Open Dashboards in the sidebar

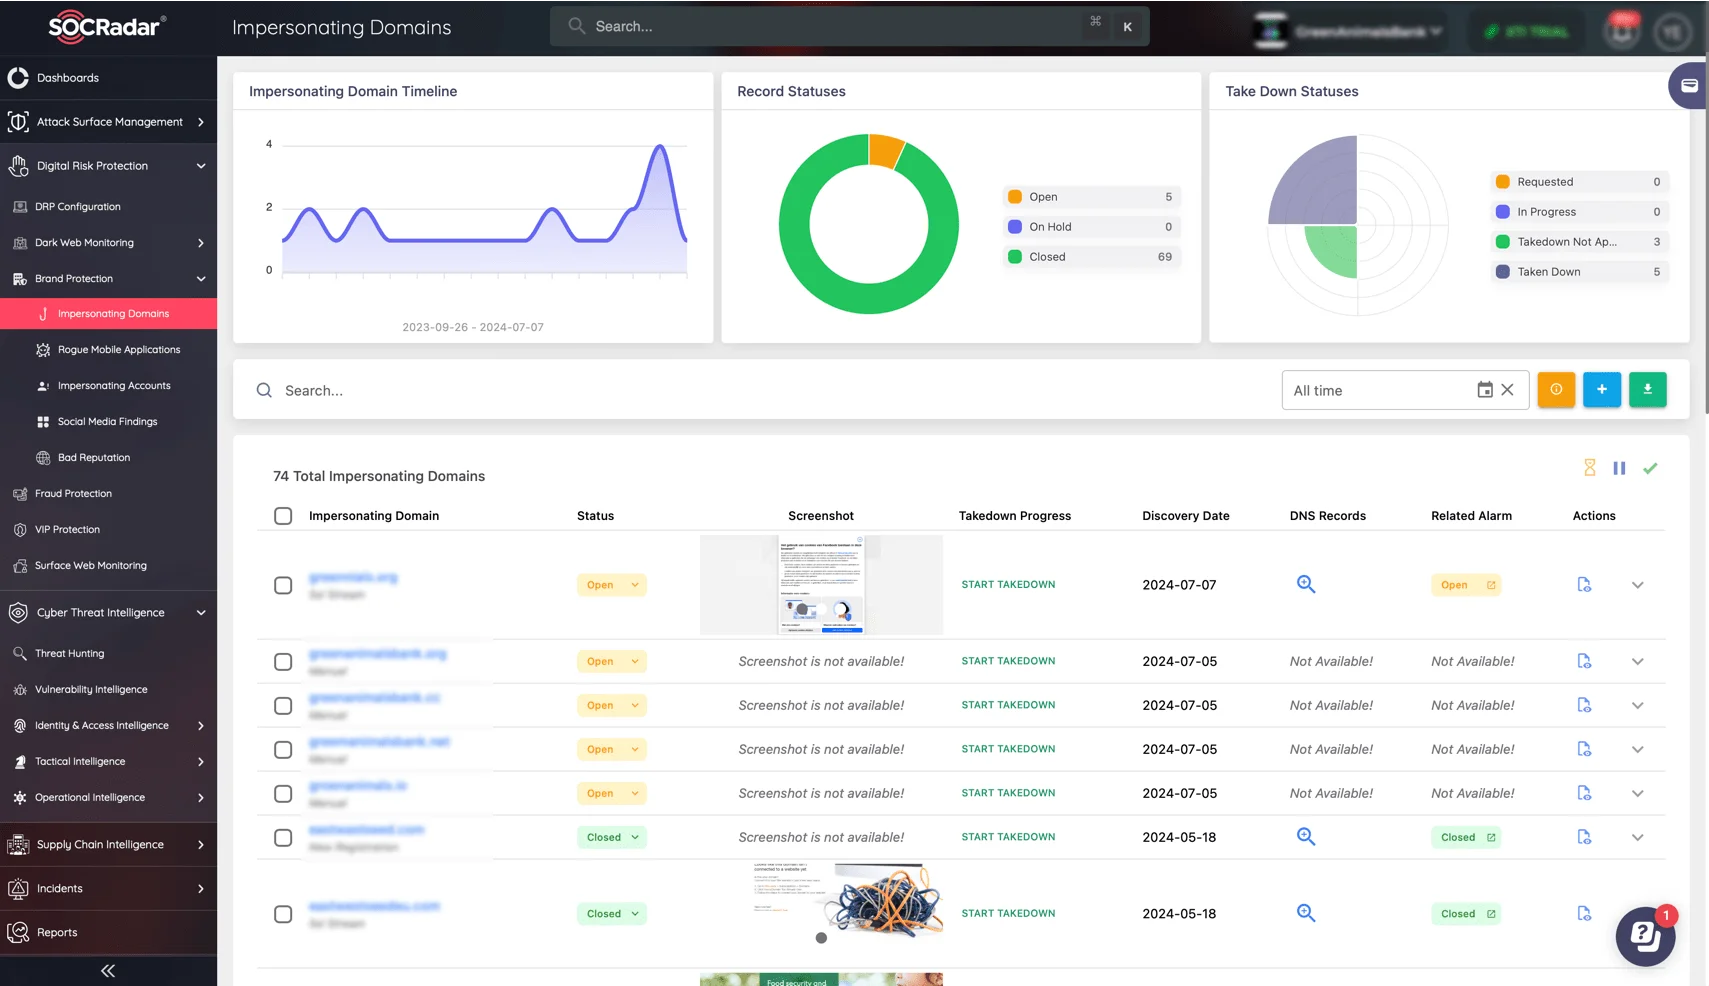point(108,77)
